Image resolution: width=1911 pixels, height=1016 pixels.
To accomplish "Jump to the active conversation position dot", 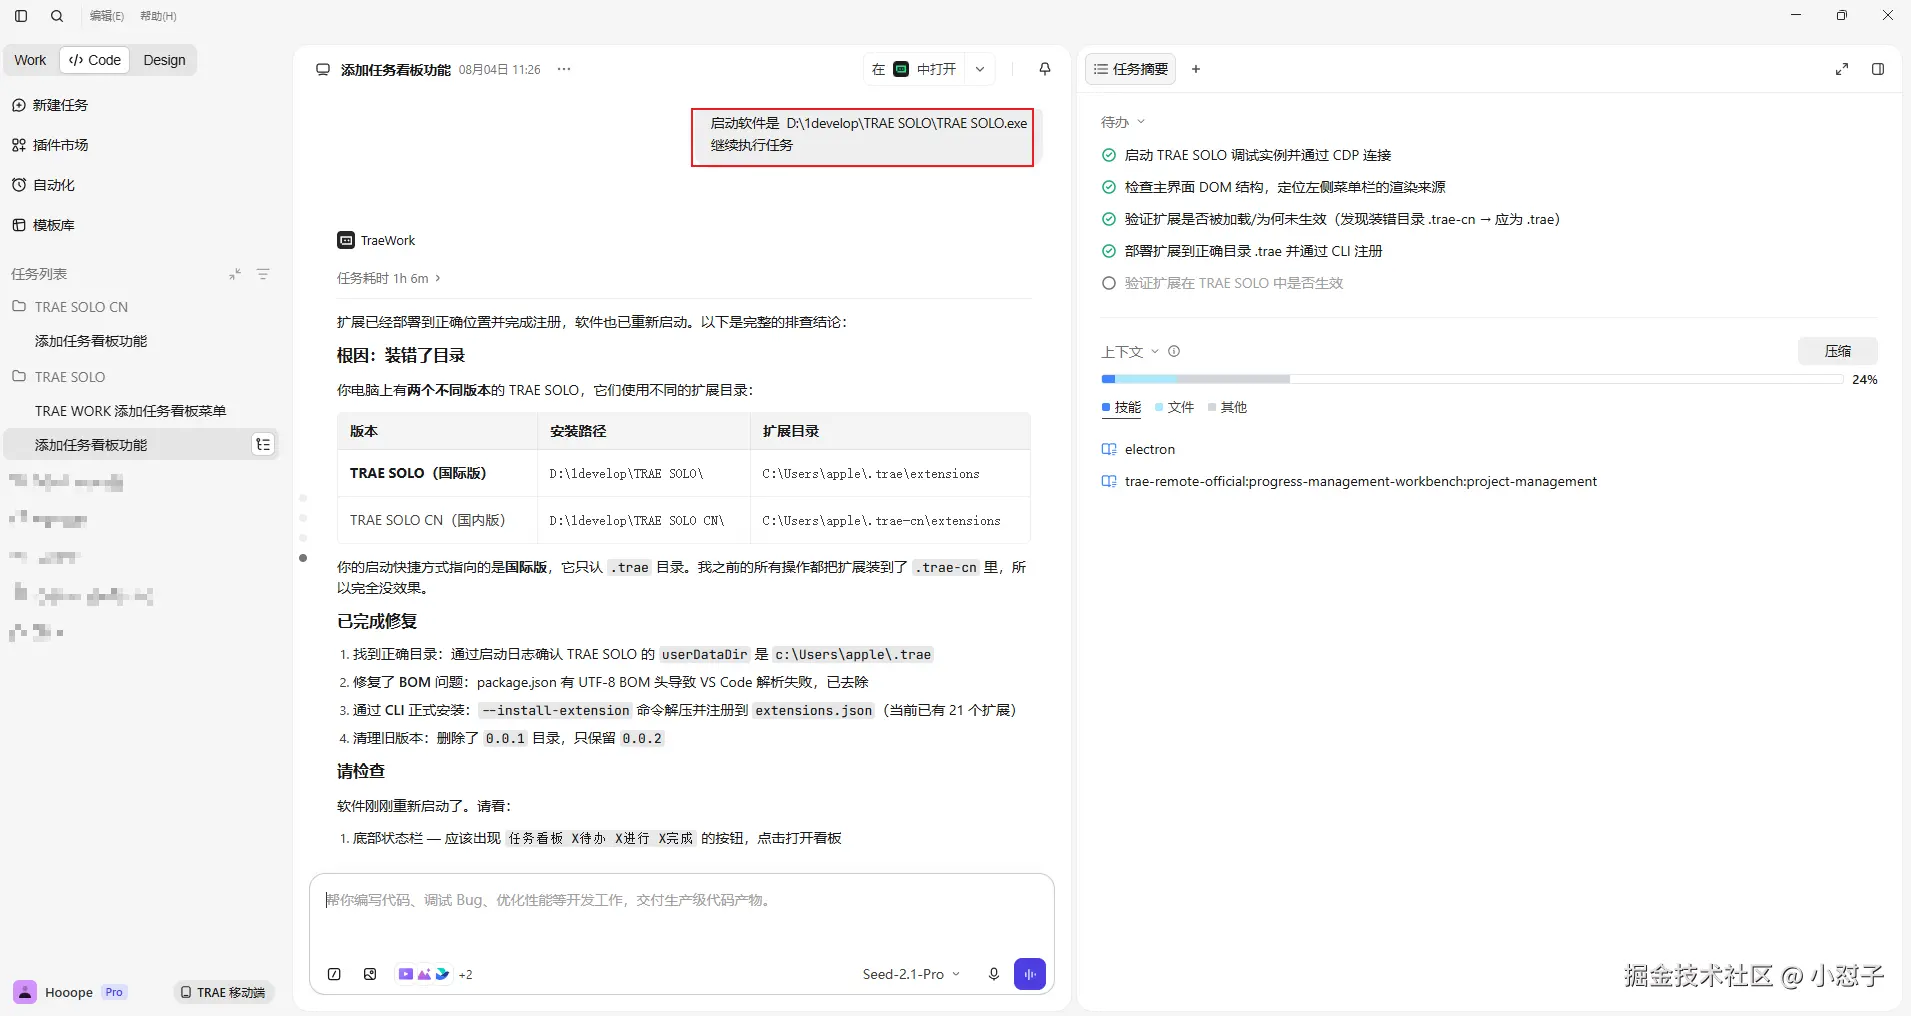I will (303, 558).
